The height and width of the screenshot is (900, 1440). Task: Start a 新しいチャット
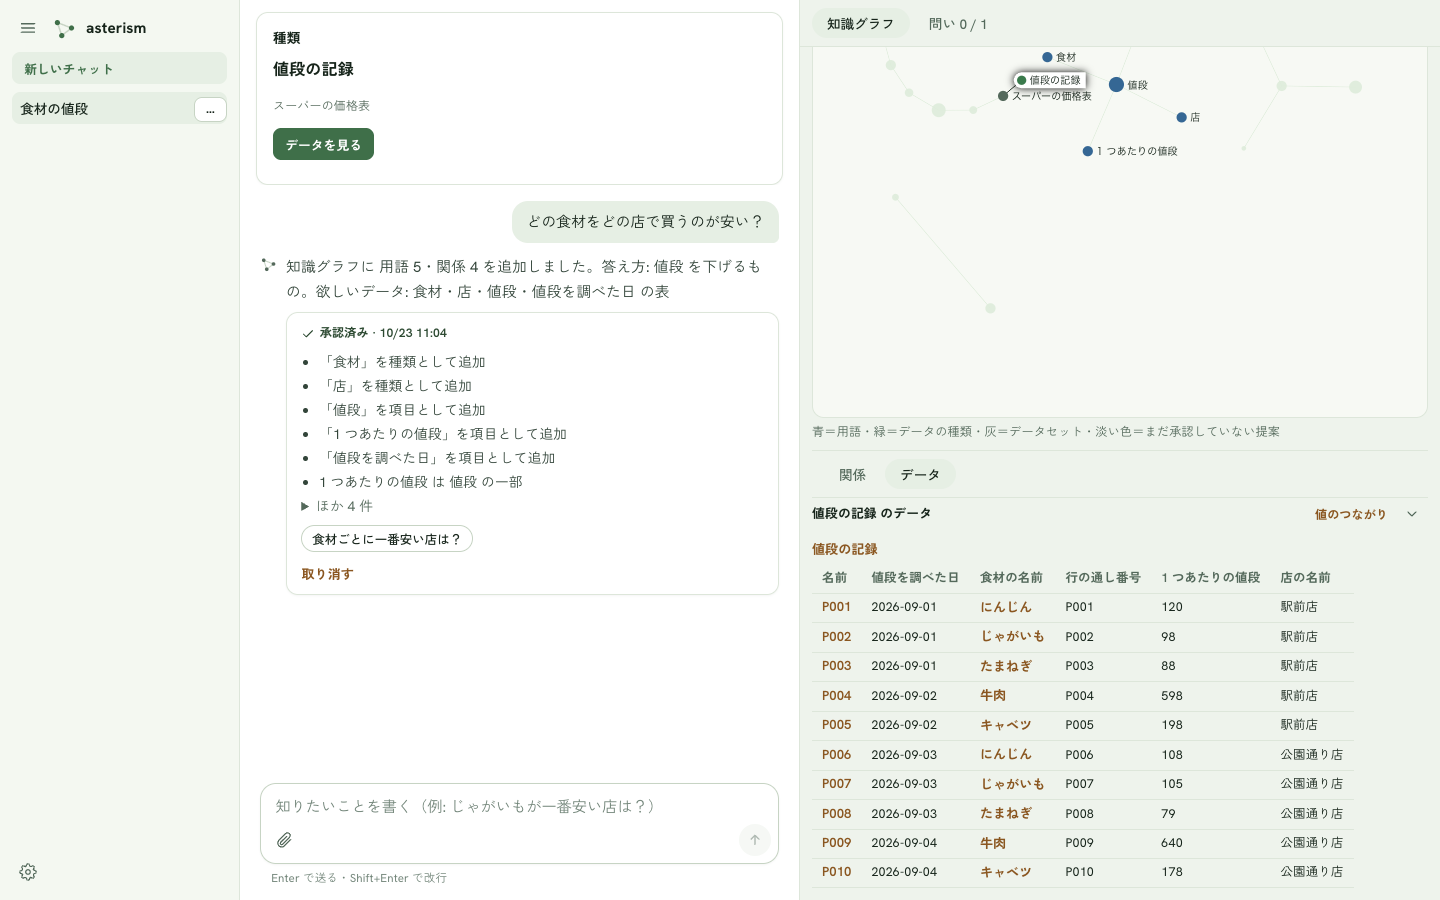click(119, 68)
